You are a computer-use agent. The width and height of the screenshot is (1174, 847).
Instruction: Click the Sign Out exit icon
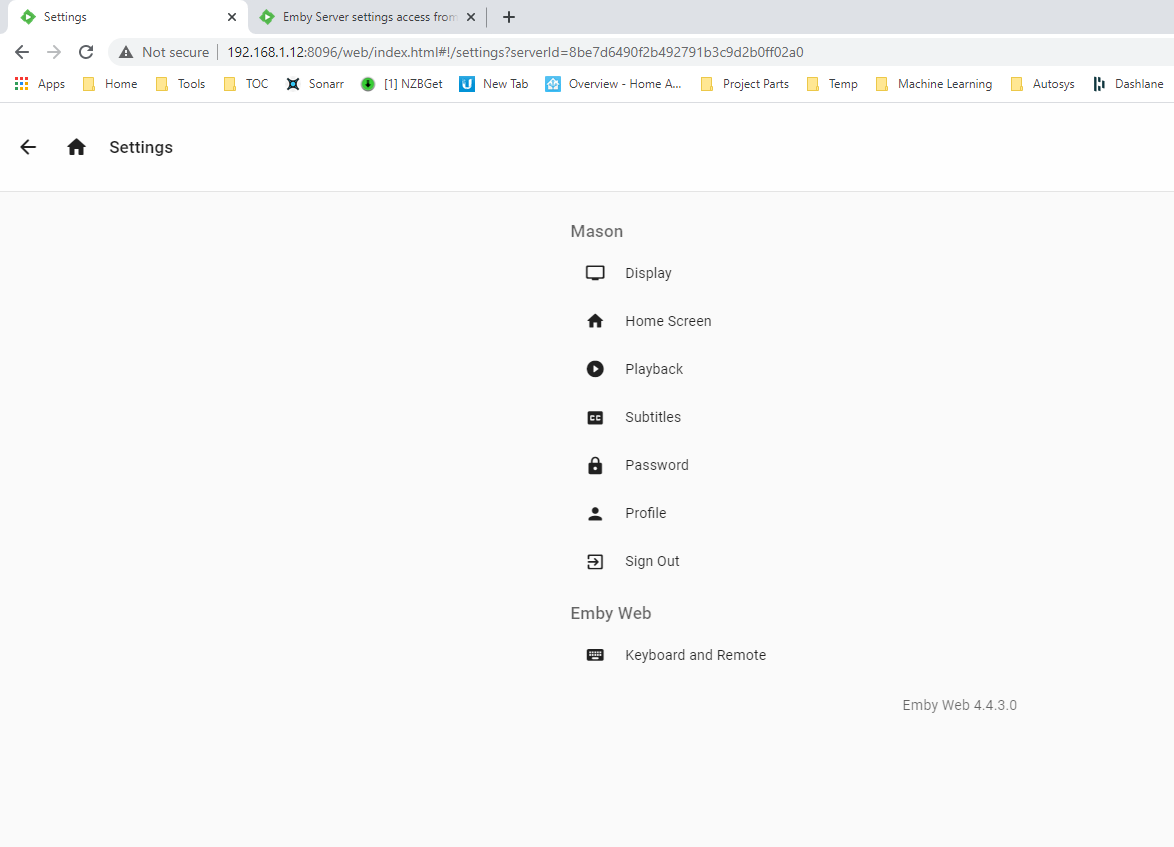tap(595, 561)
